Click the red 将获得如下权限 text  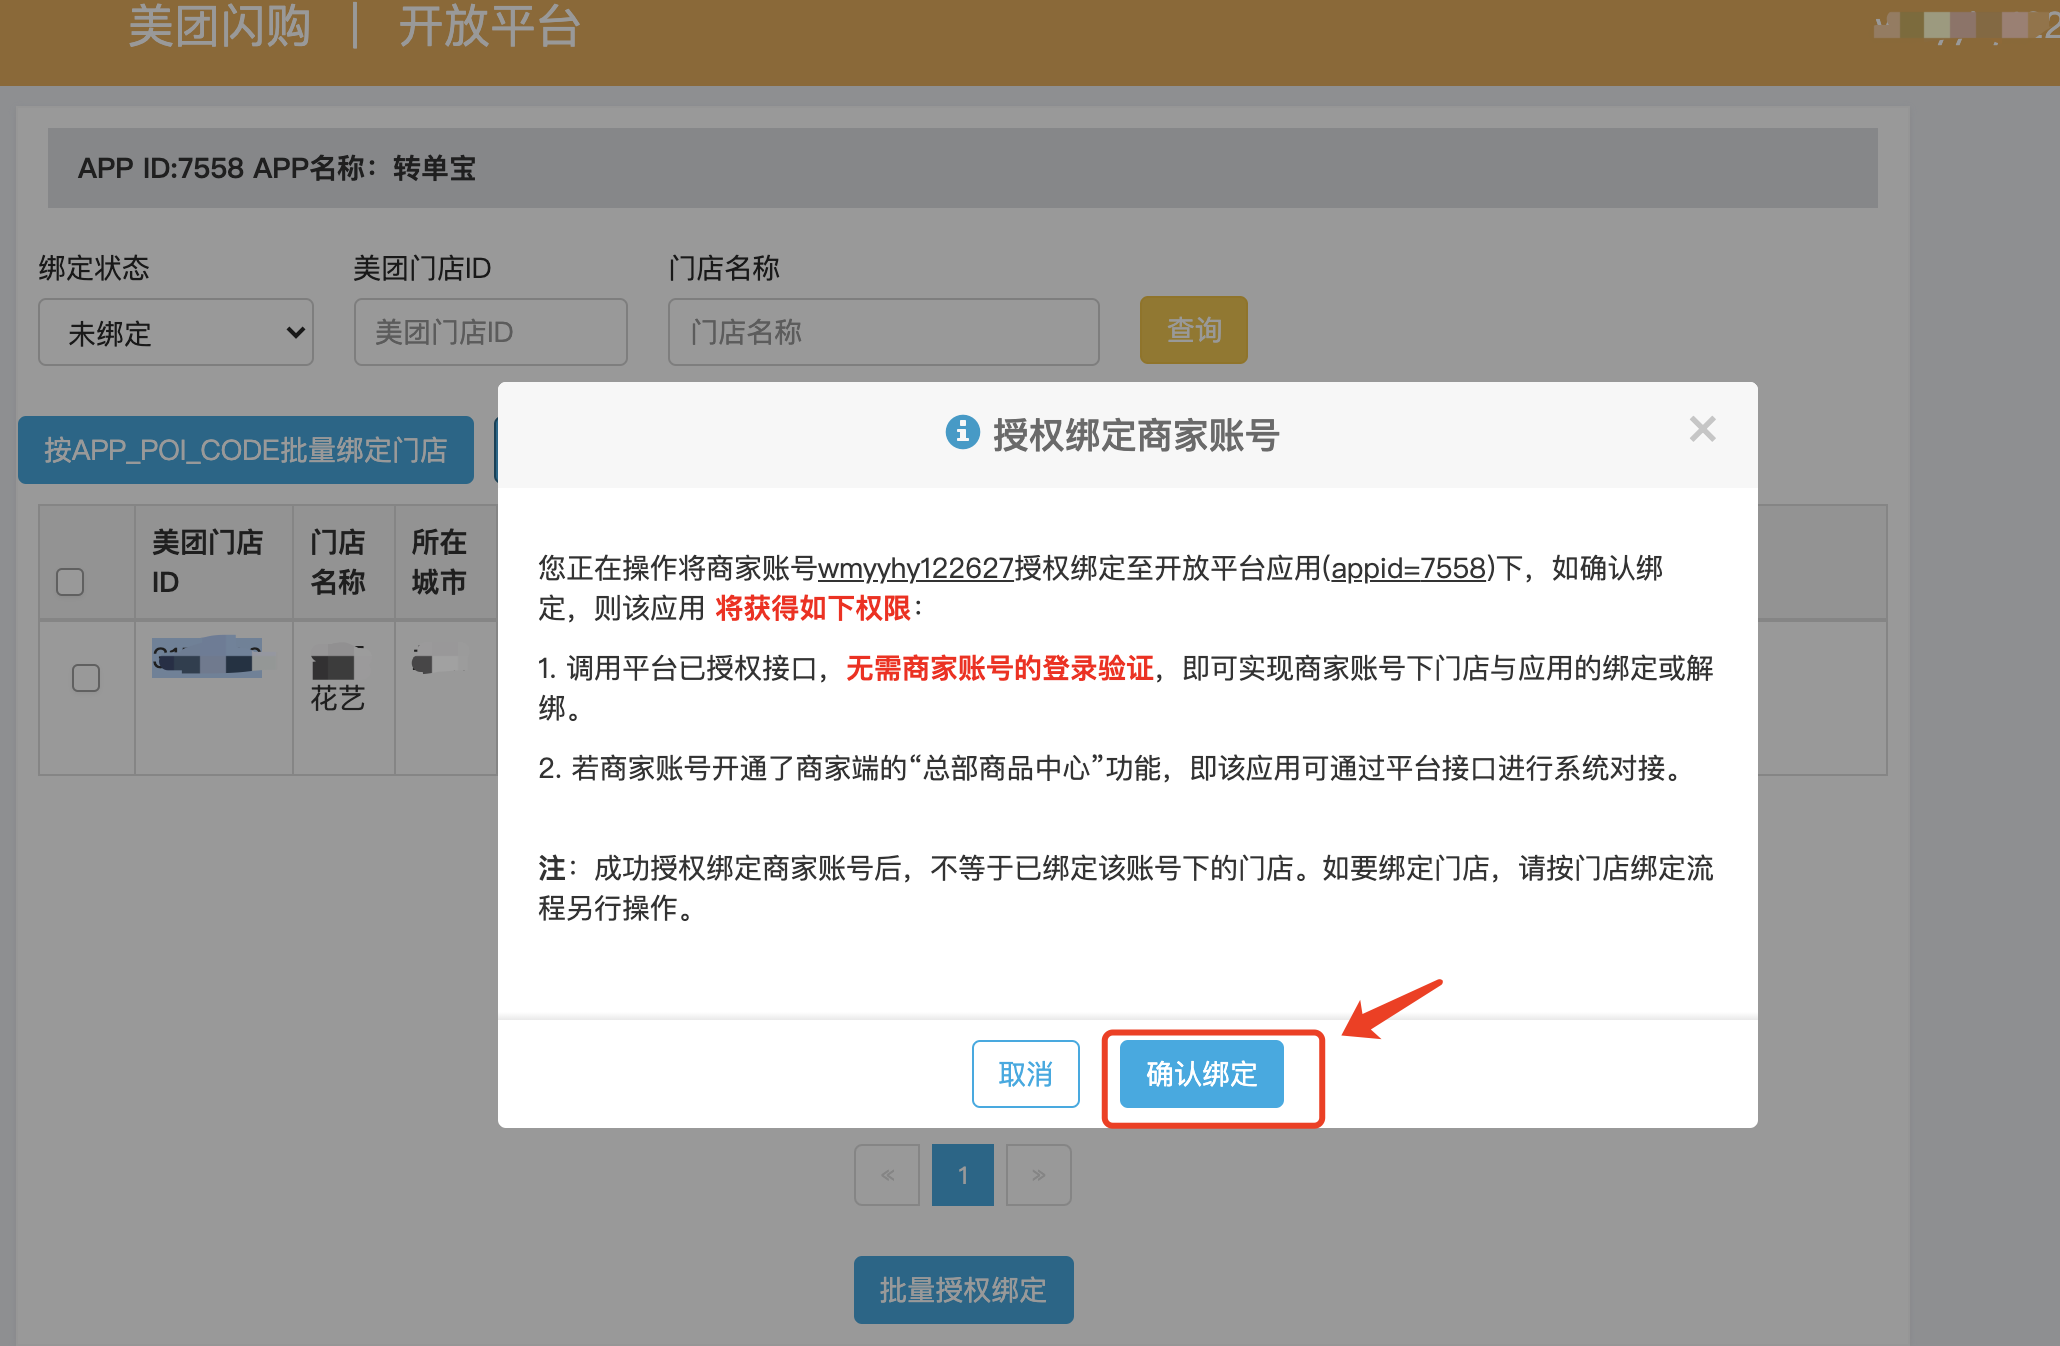click(813, 608)
